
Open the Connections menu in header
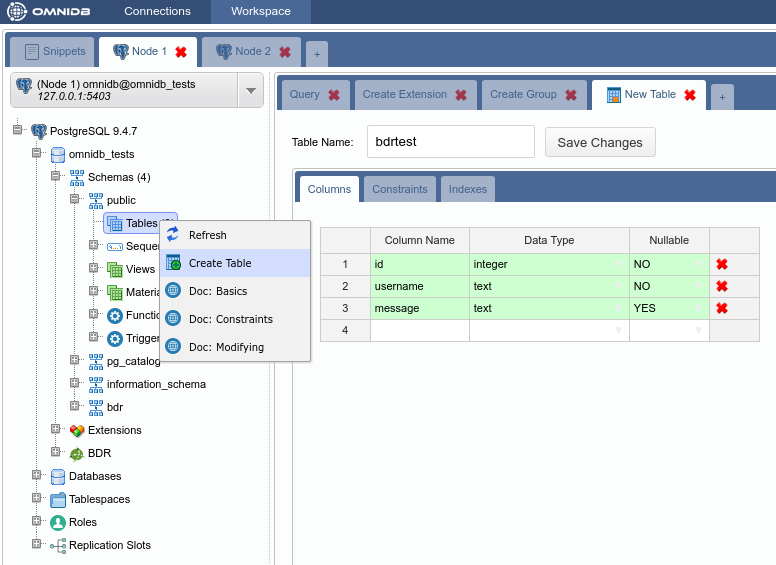pyautogui.click(x=157, y=11)
